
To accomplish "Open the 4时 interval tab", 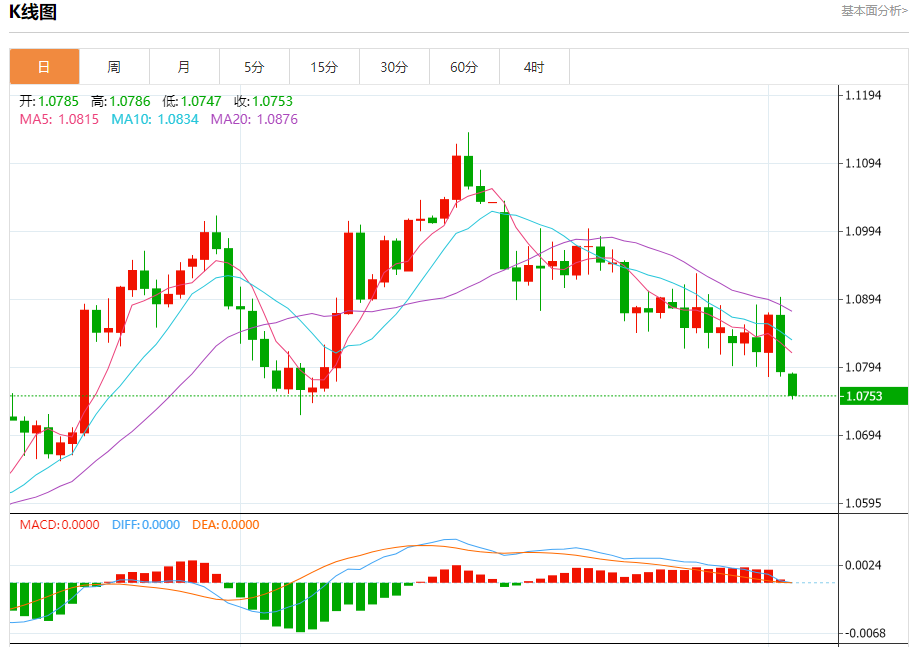I will tap(535, 67).
